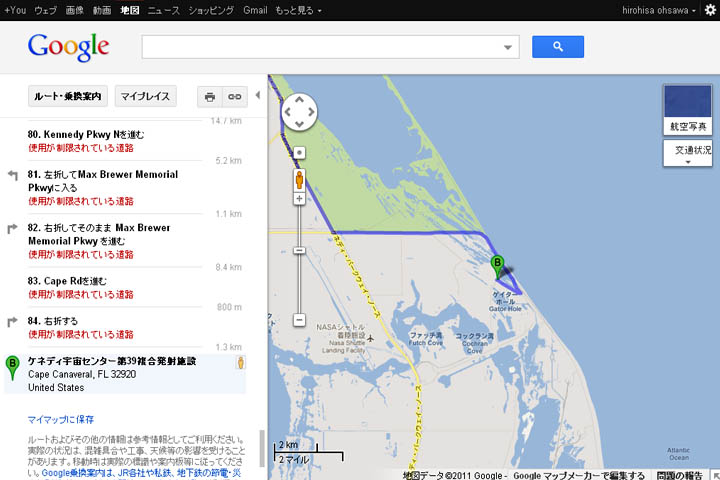Viewport: 720px width, 480px height.
Task: Click the zoom slider handle
Action: coord(299,250)
